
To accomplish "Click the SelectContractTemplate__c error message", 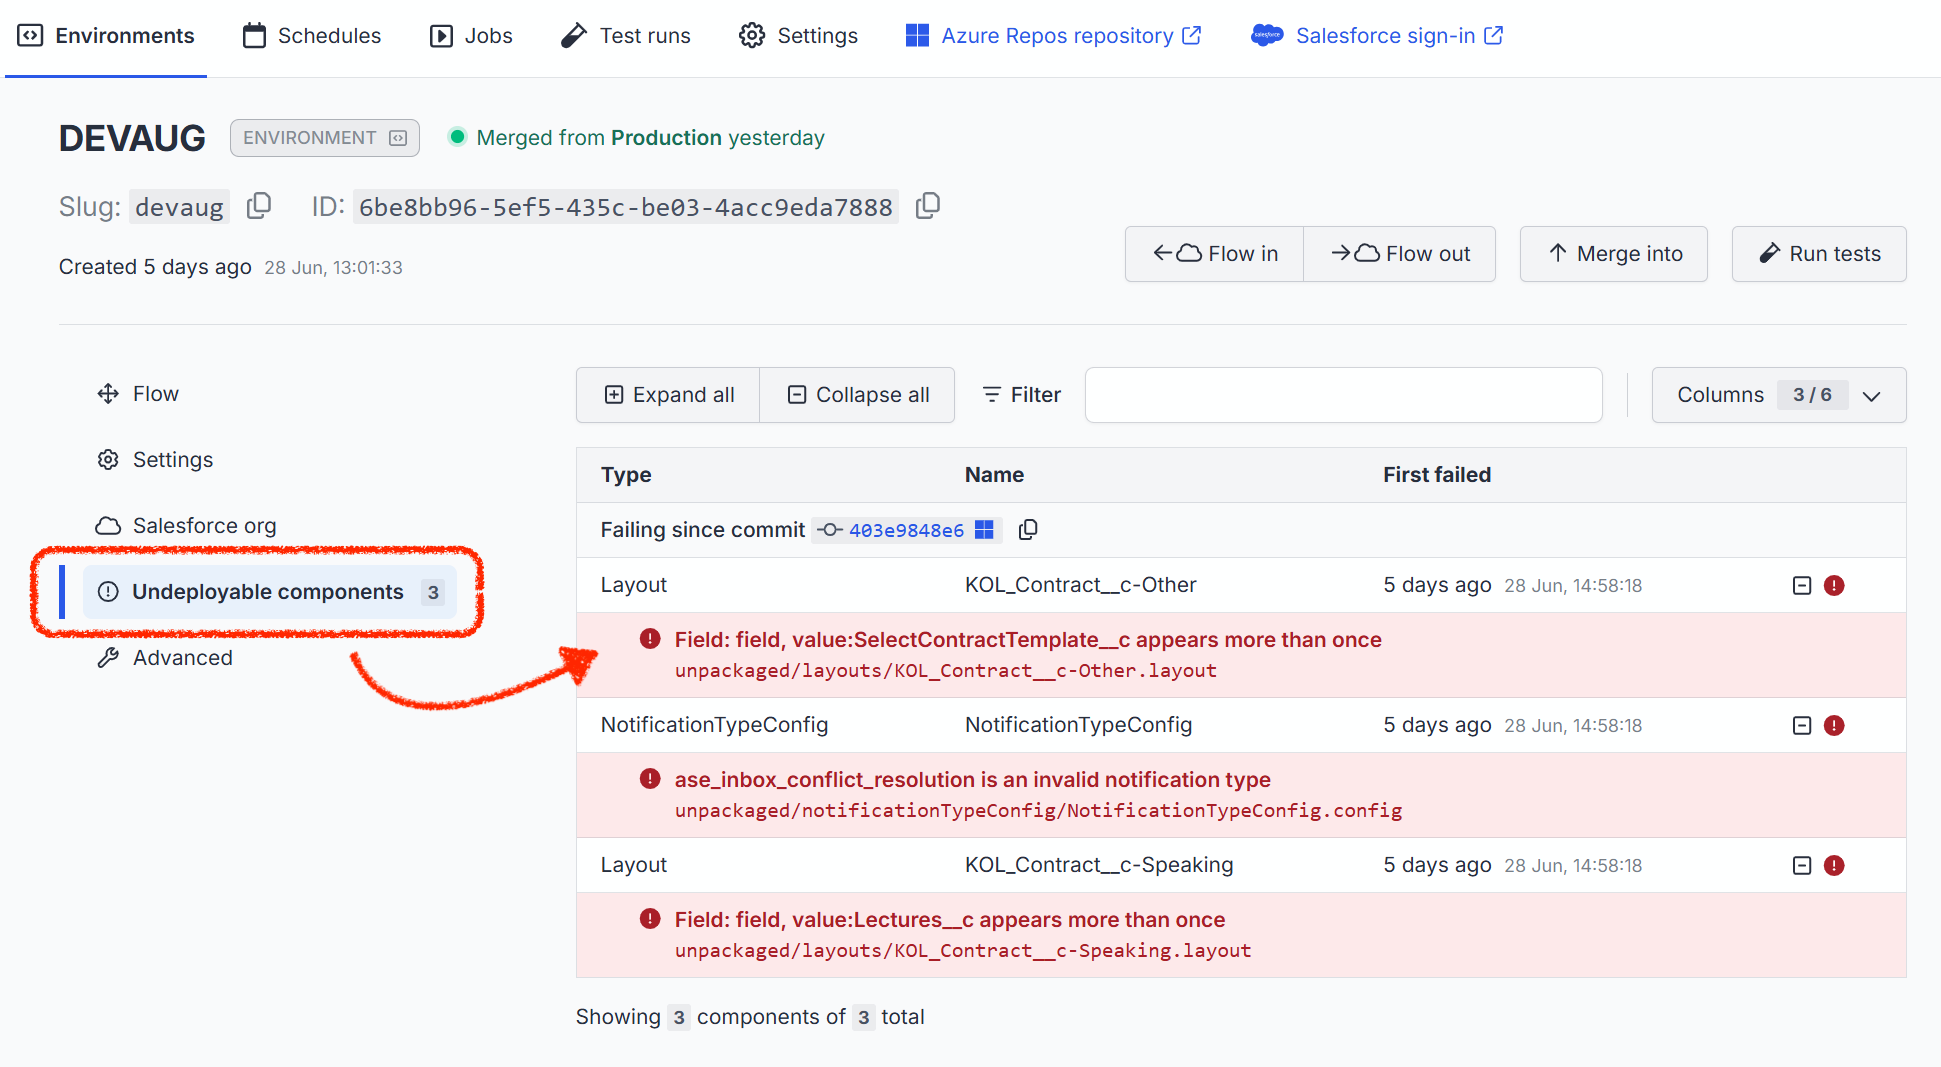I will point(1028,640).
